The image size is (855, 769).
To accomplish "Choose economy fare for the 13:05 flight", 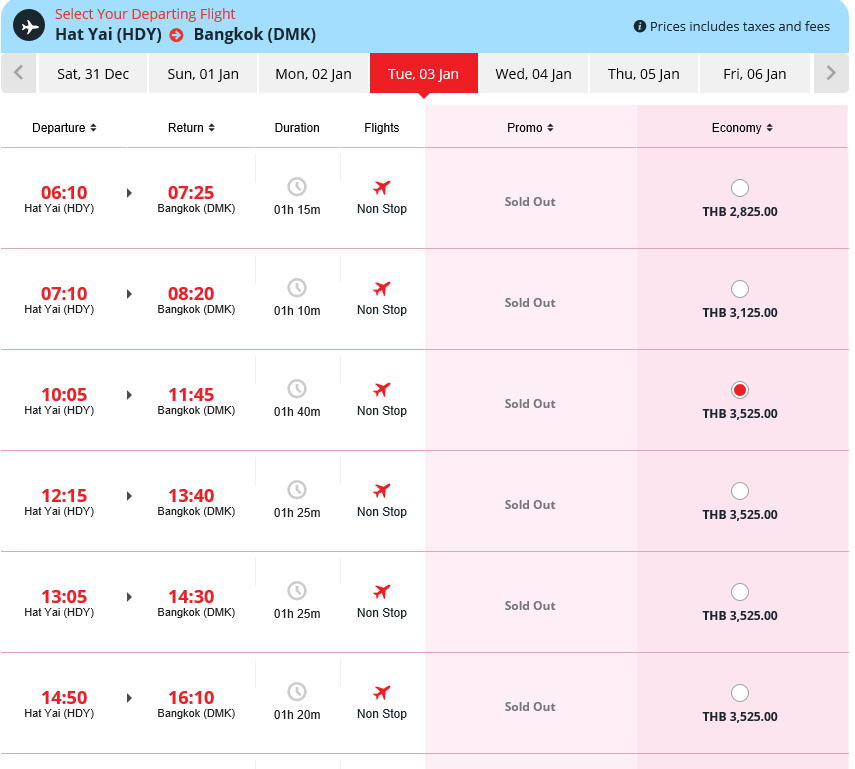I will 739,592.
